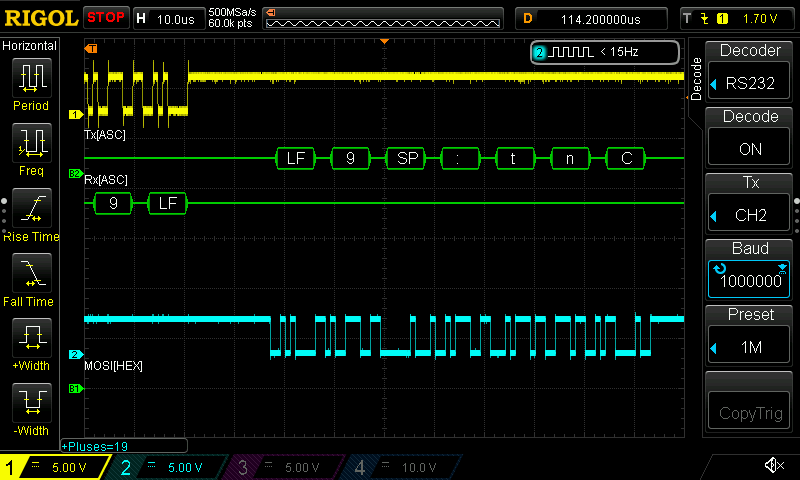Select the Freq measurement icon
Image resolution: width=800 pixels, height=480 pixels.
(x=30, y=143)
